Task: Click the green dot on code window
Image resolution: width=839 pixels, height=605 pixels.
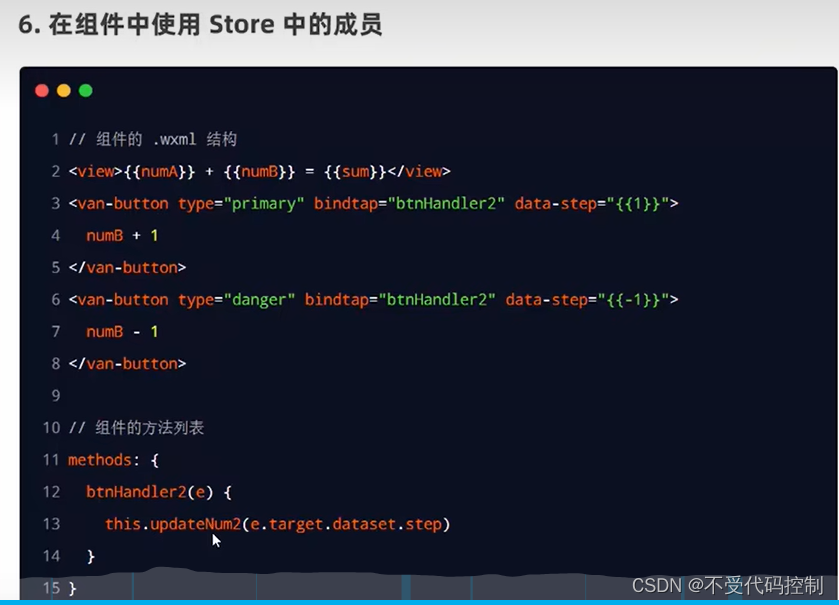Action: click(86, 91)
